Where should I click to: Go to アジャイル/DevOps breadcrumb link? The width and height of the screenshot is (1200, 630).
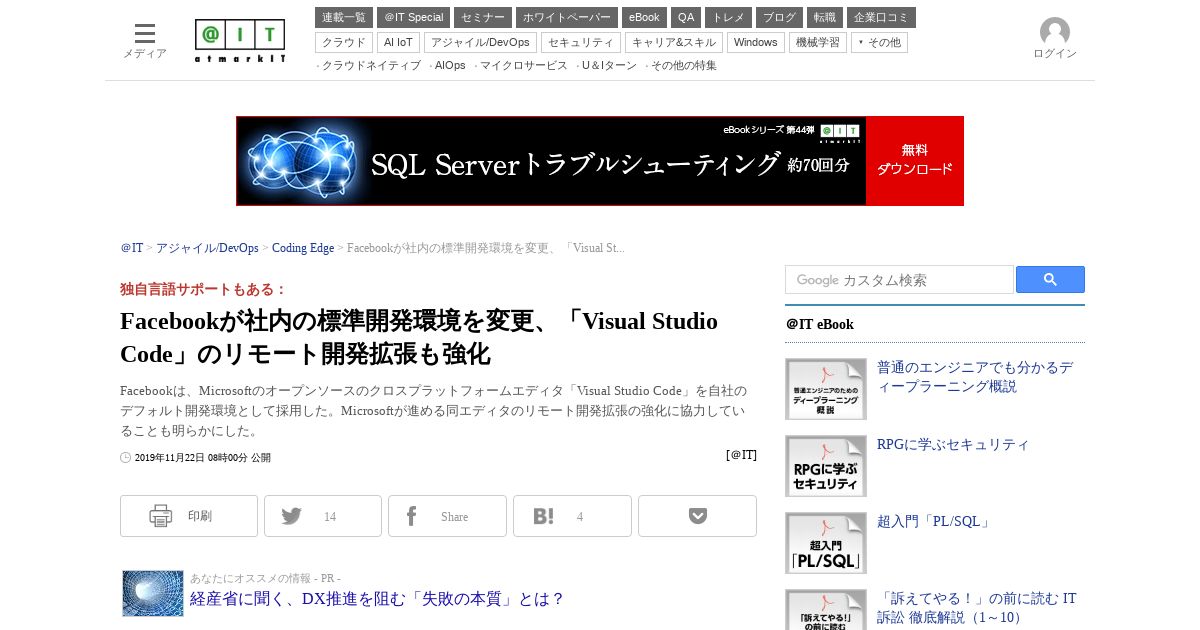(x=207, y=248)
